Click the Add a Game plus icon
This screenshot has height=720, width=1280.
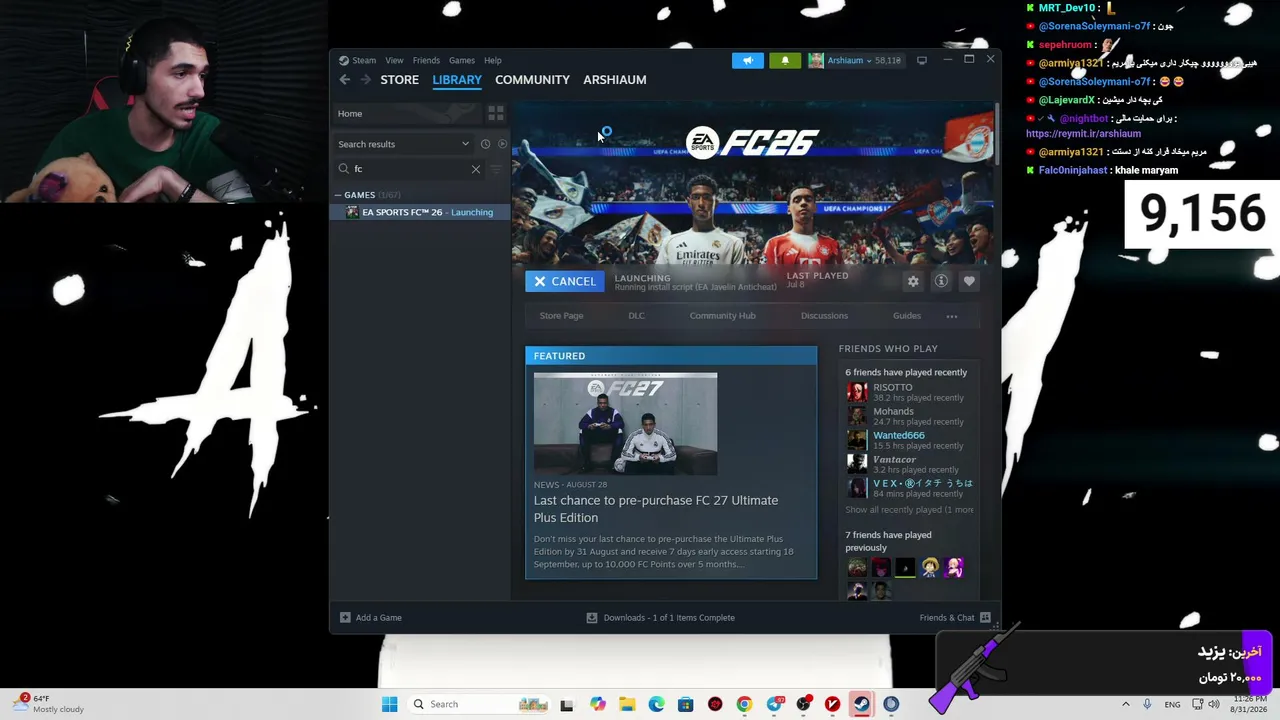(x=345, y=618)
